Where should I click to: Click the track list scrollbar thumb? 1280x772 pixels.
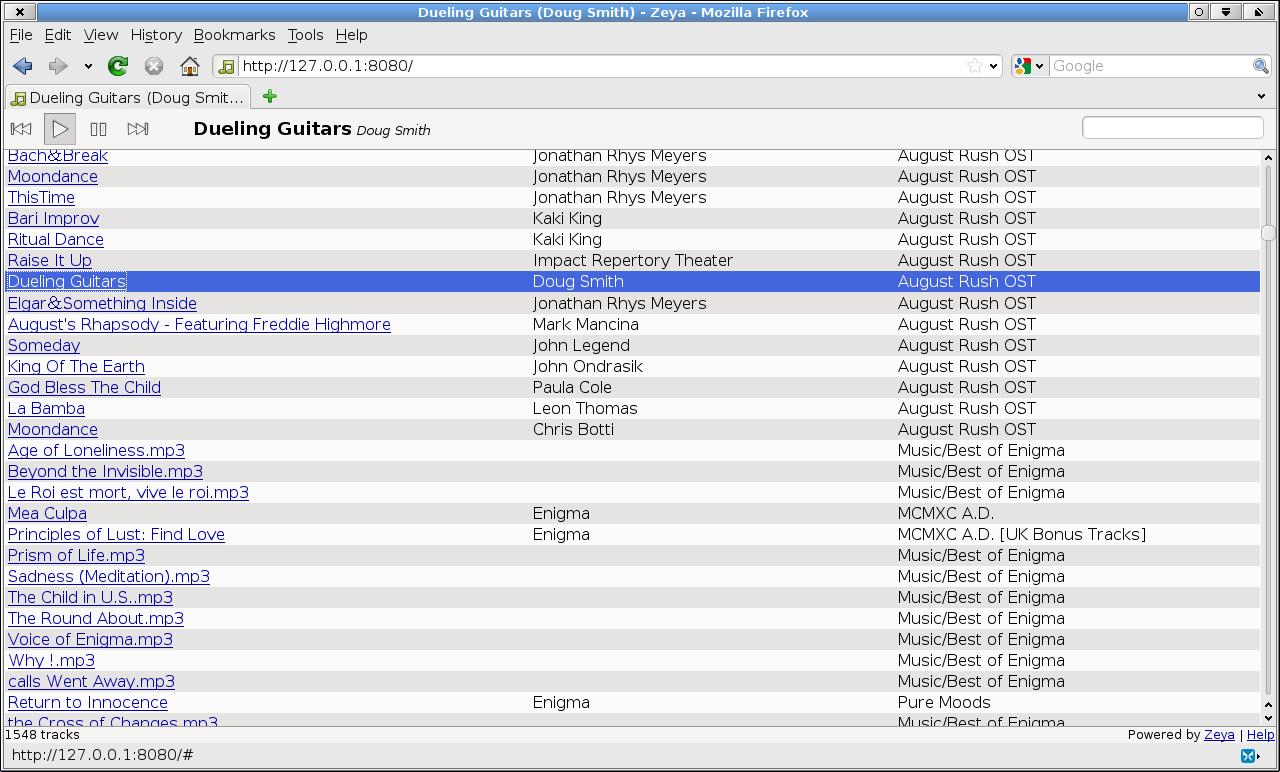1268,233
